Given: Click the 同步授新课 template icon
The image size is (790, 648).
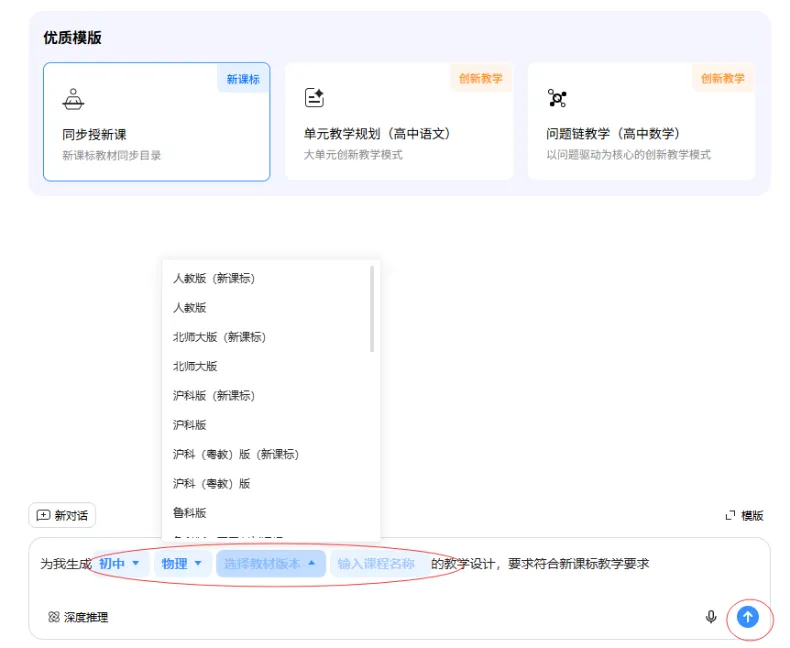Looking at the screenshot, I should [x=73, y=99].
